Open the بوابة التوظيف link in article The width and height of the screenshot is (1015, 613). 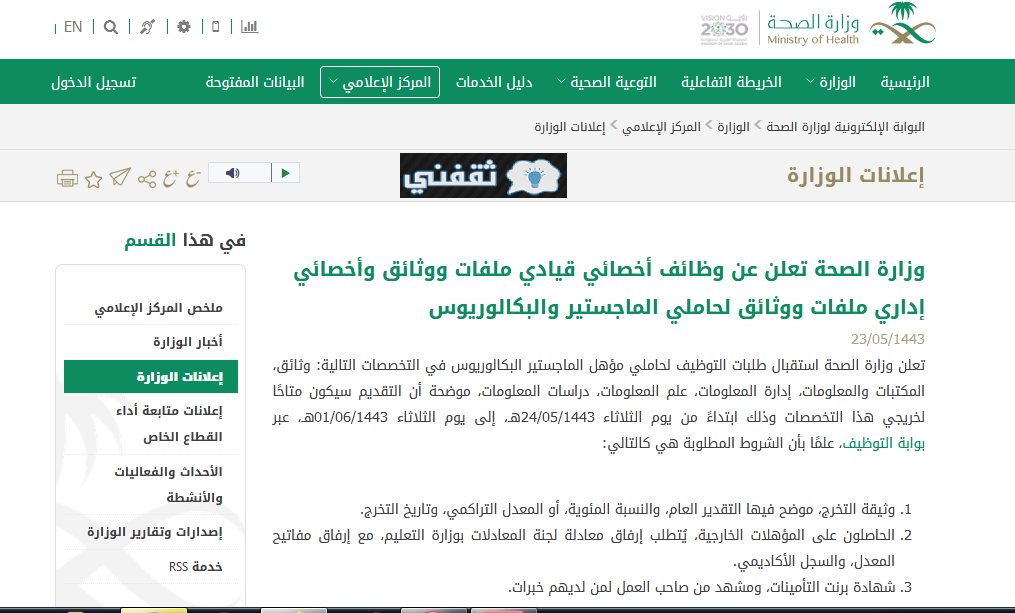pyautogui.click(x=886, y=443)
